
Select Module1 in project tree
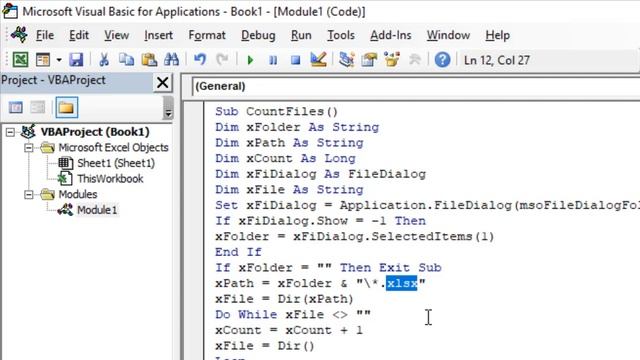point(97,210)
